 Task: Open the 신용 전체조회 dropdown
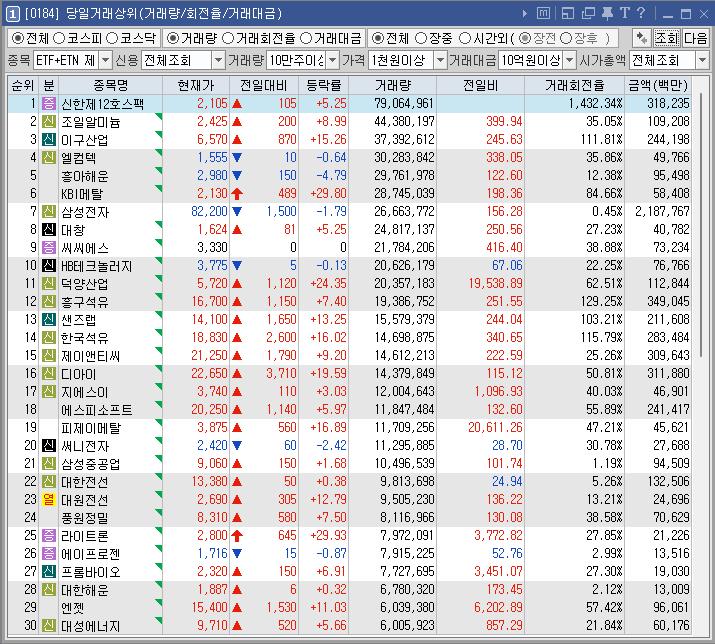(x=219, y=60)
